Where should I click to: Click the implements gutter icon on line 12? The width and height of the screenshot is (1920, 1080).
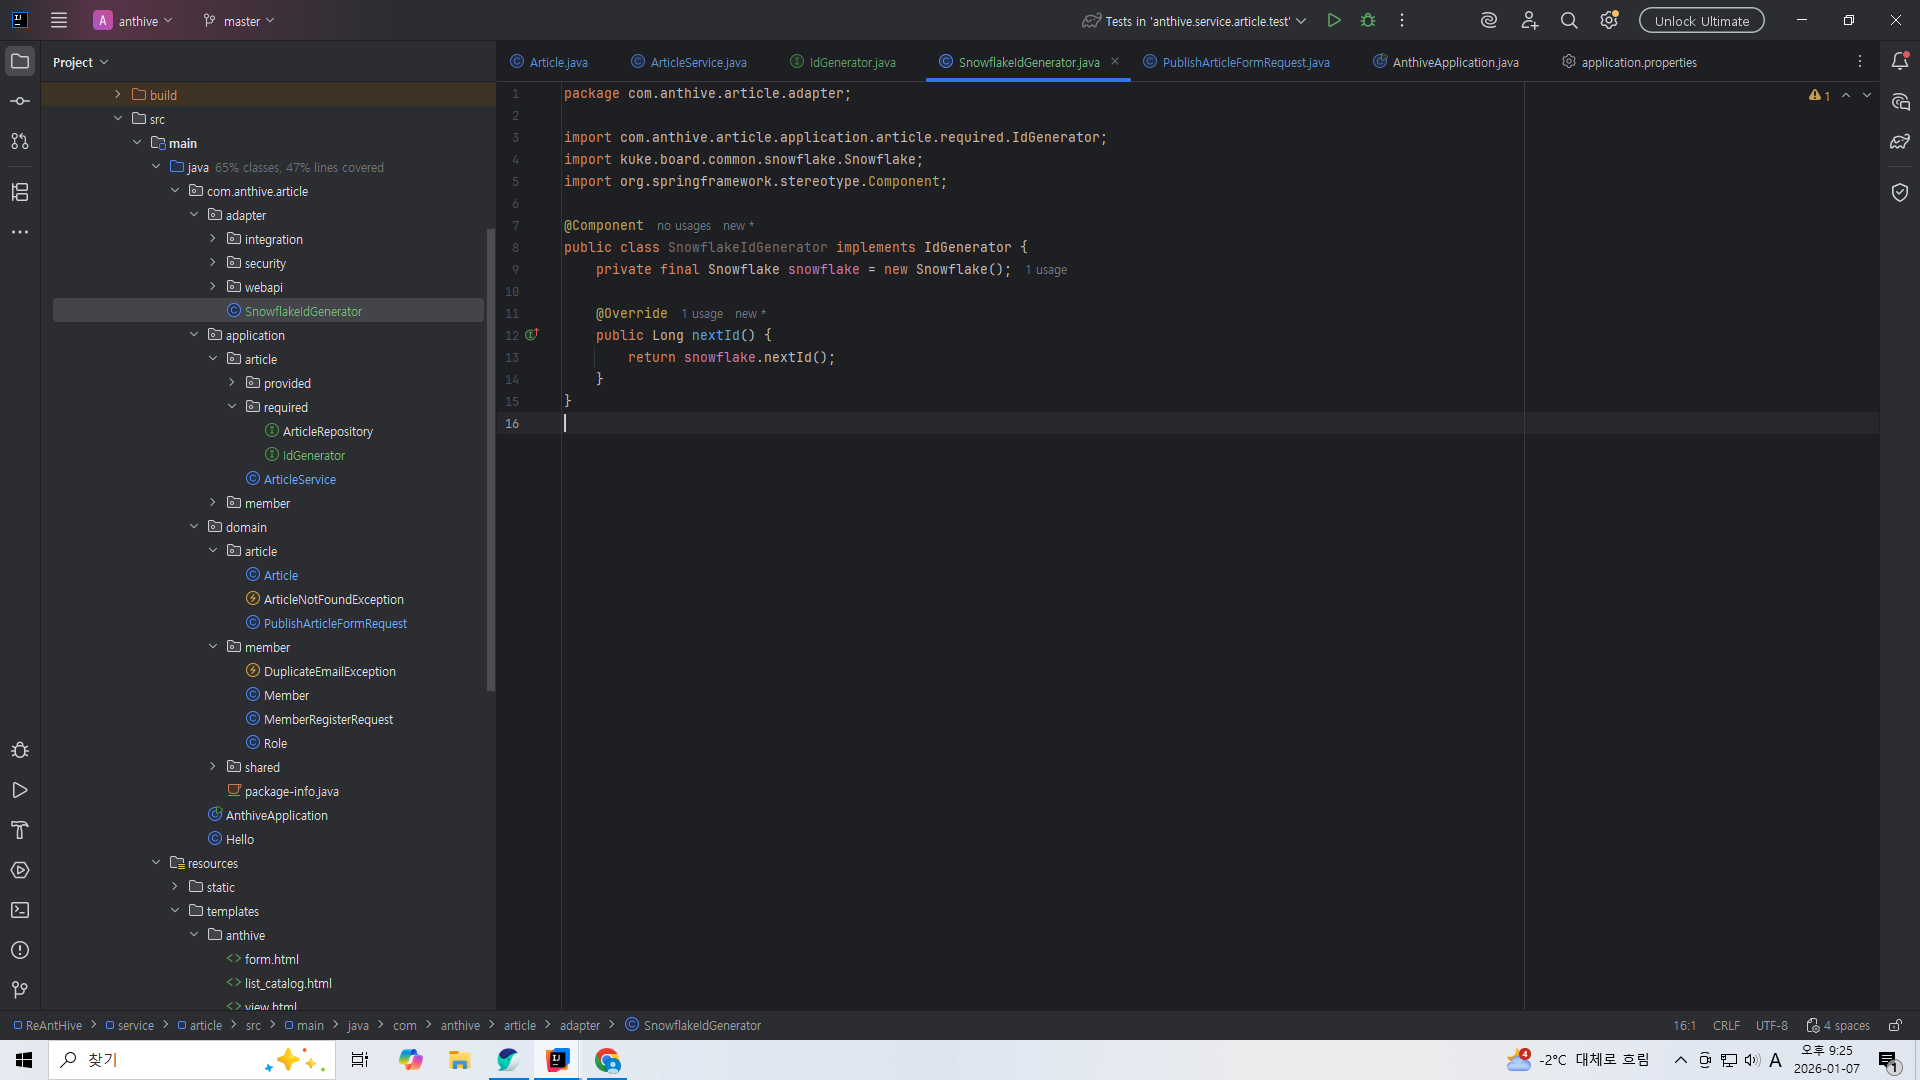[532, 335]
